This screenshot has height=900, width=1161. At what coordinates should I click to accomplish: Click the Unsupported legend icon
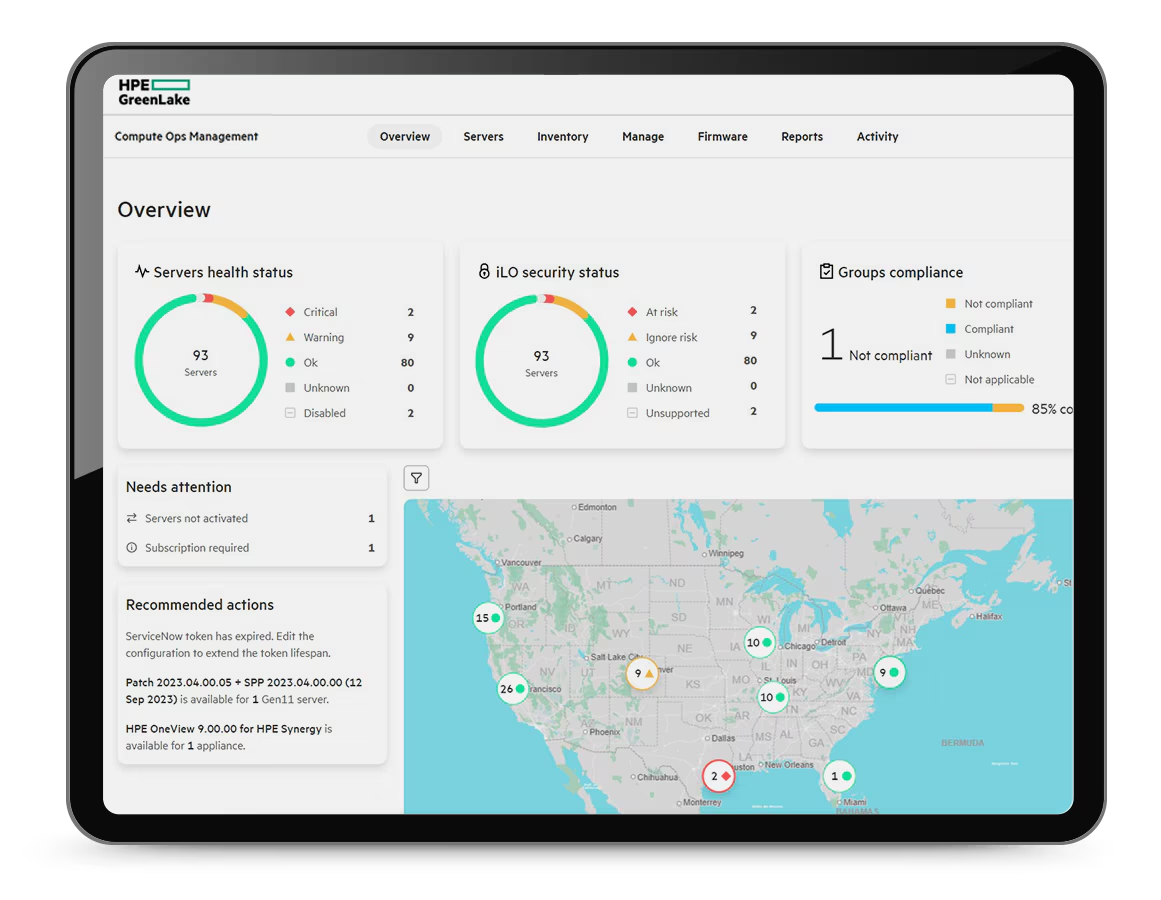[x=632, y=412]
